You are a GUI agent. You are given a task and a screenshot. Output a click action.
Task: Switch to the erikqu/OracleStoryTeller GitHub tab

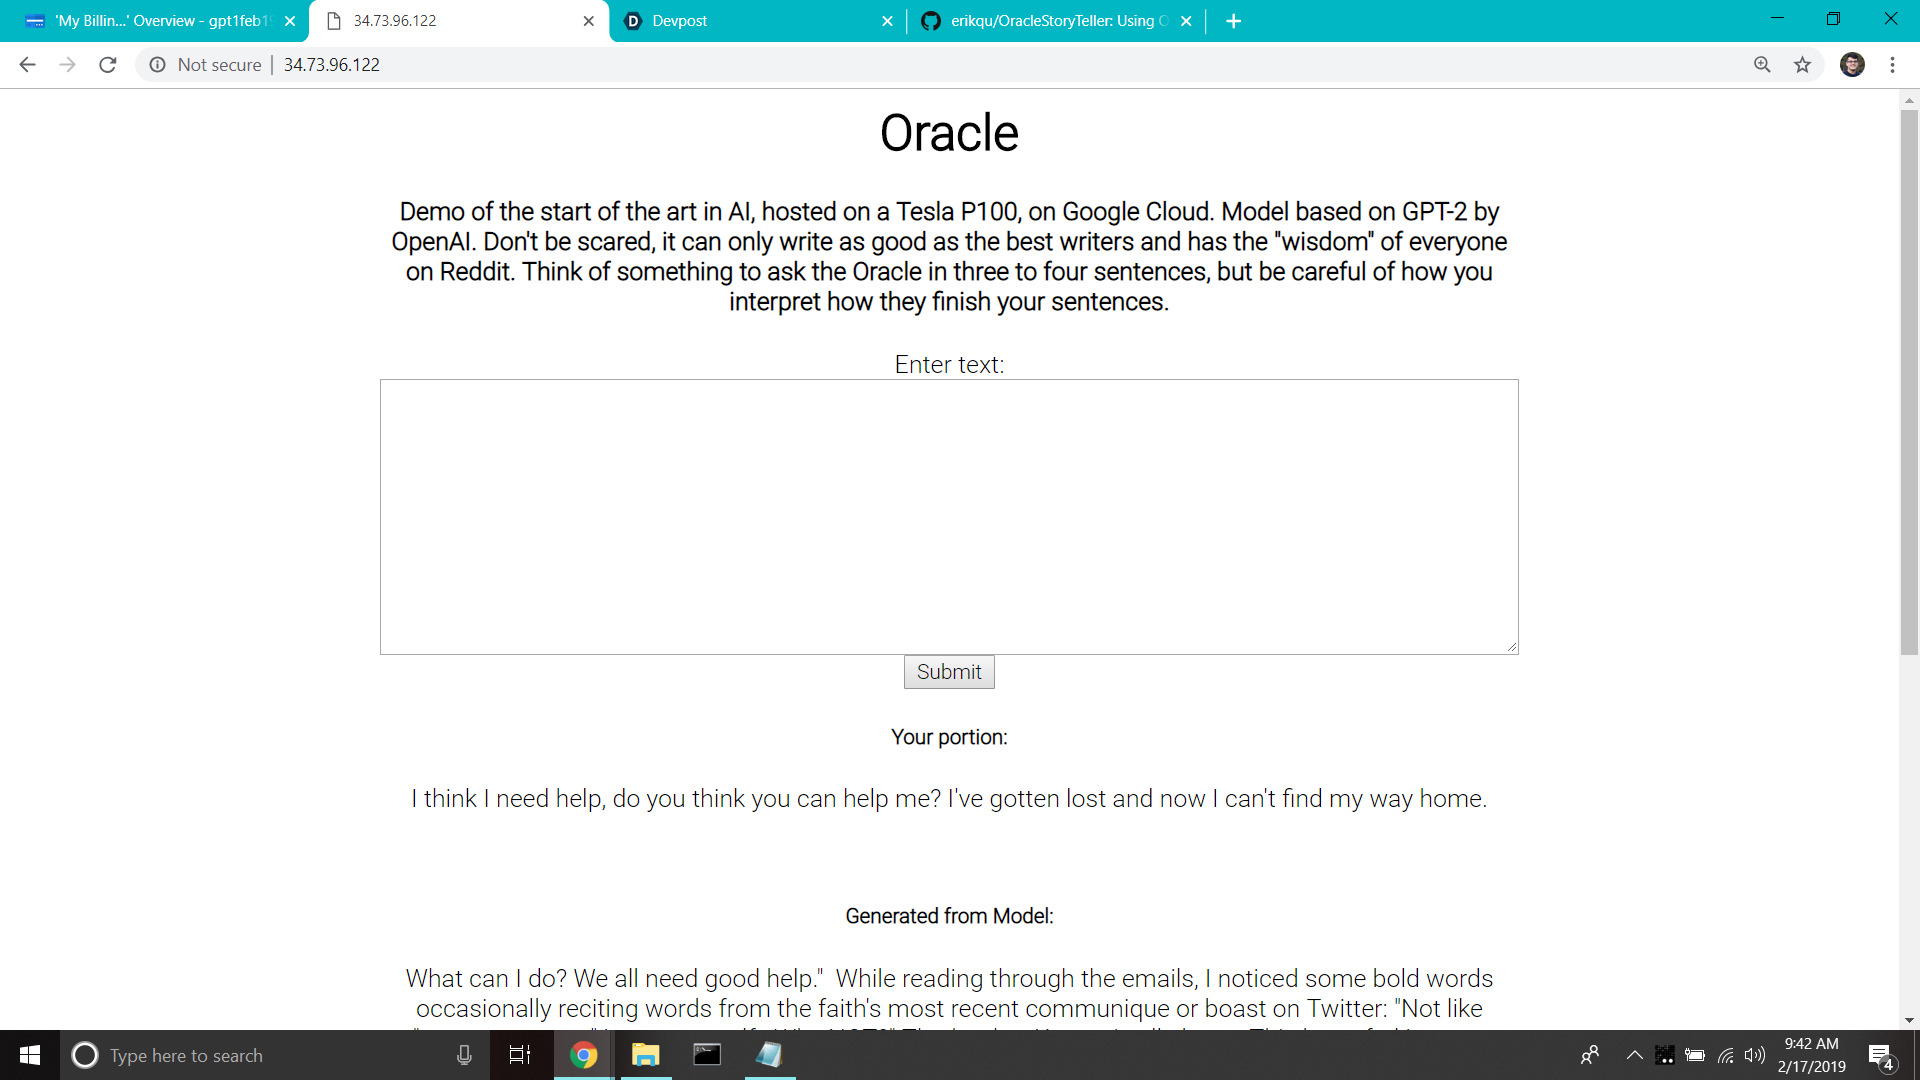pyautogui.click(x=1050, y=21)
